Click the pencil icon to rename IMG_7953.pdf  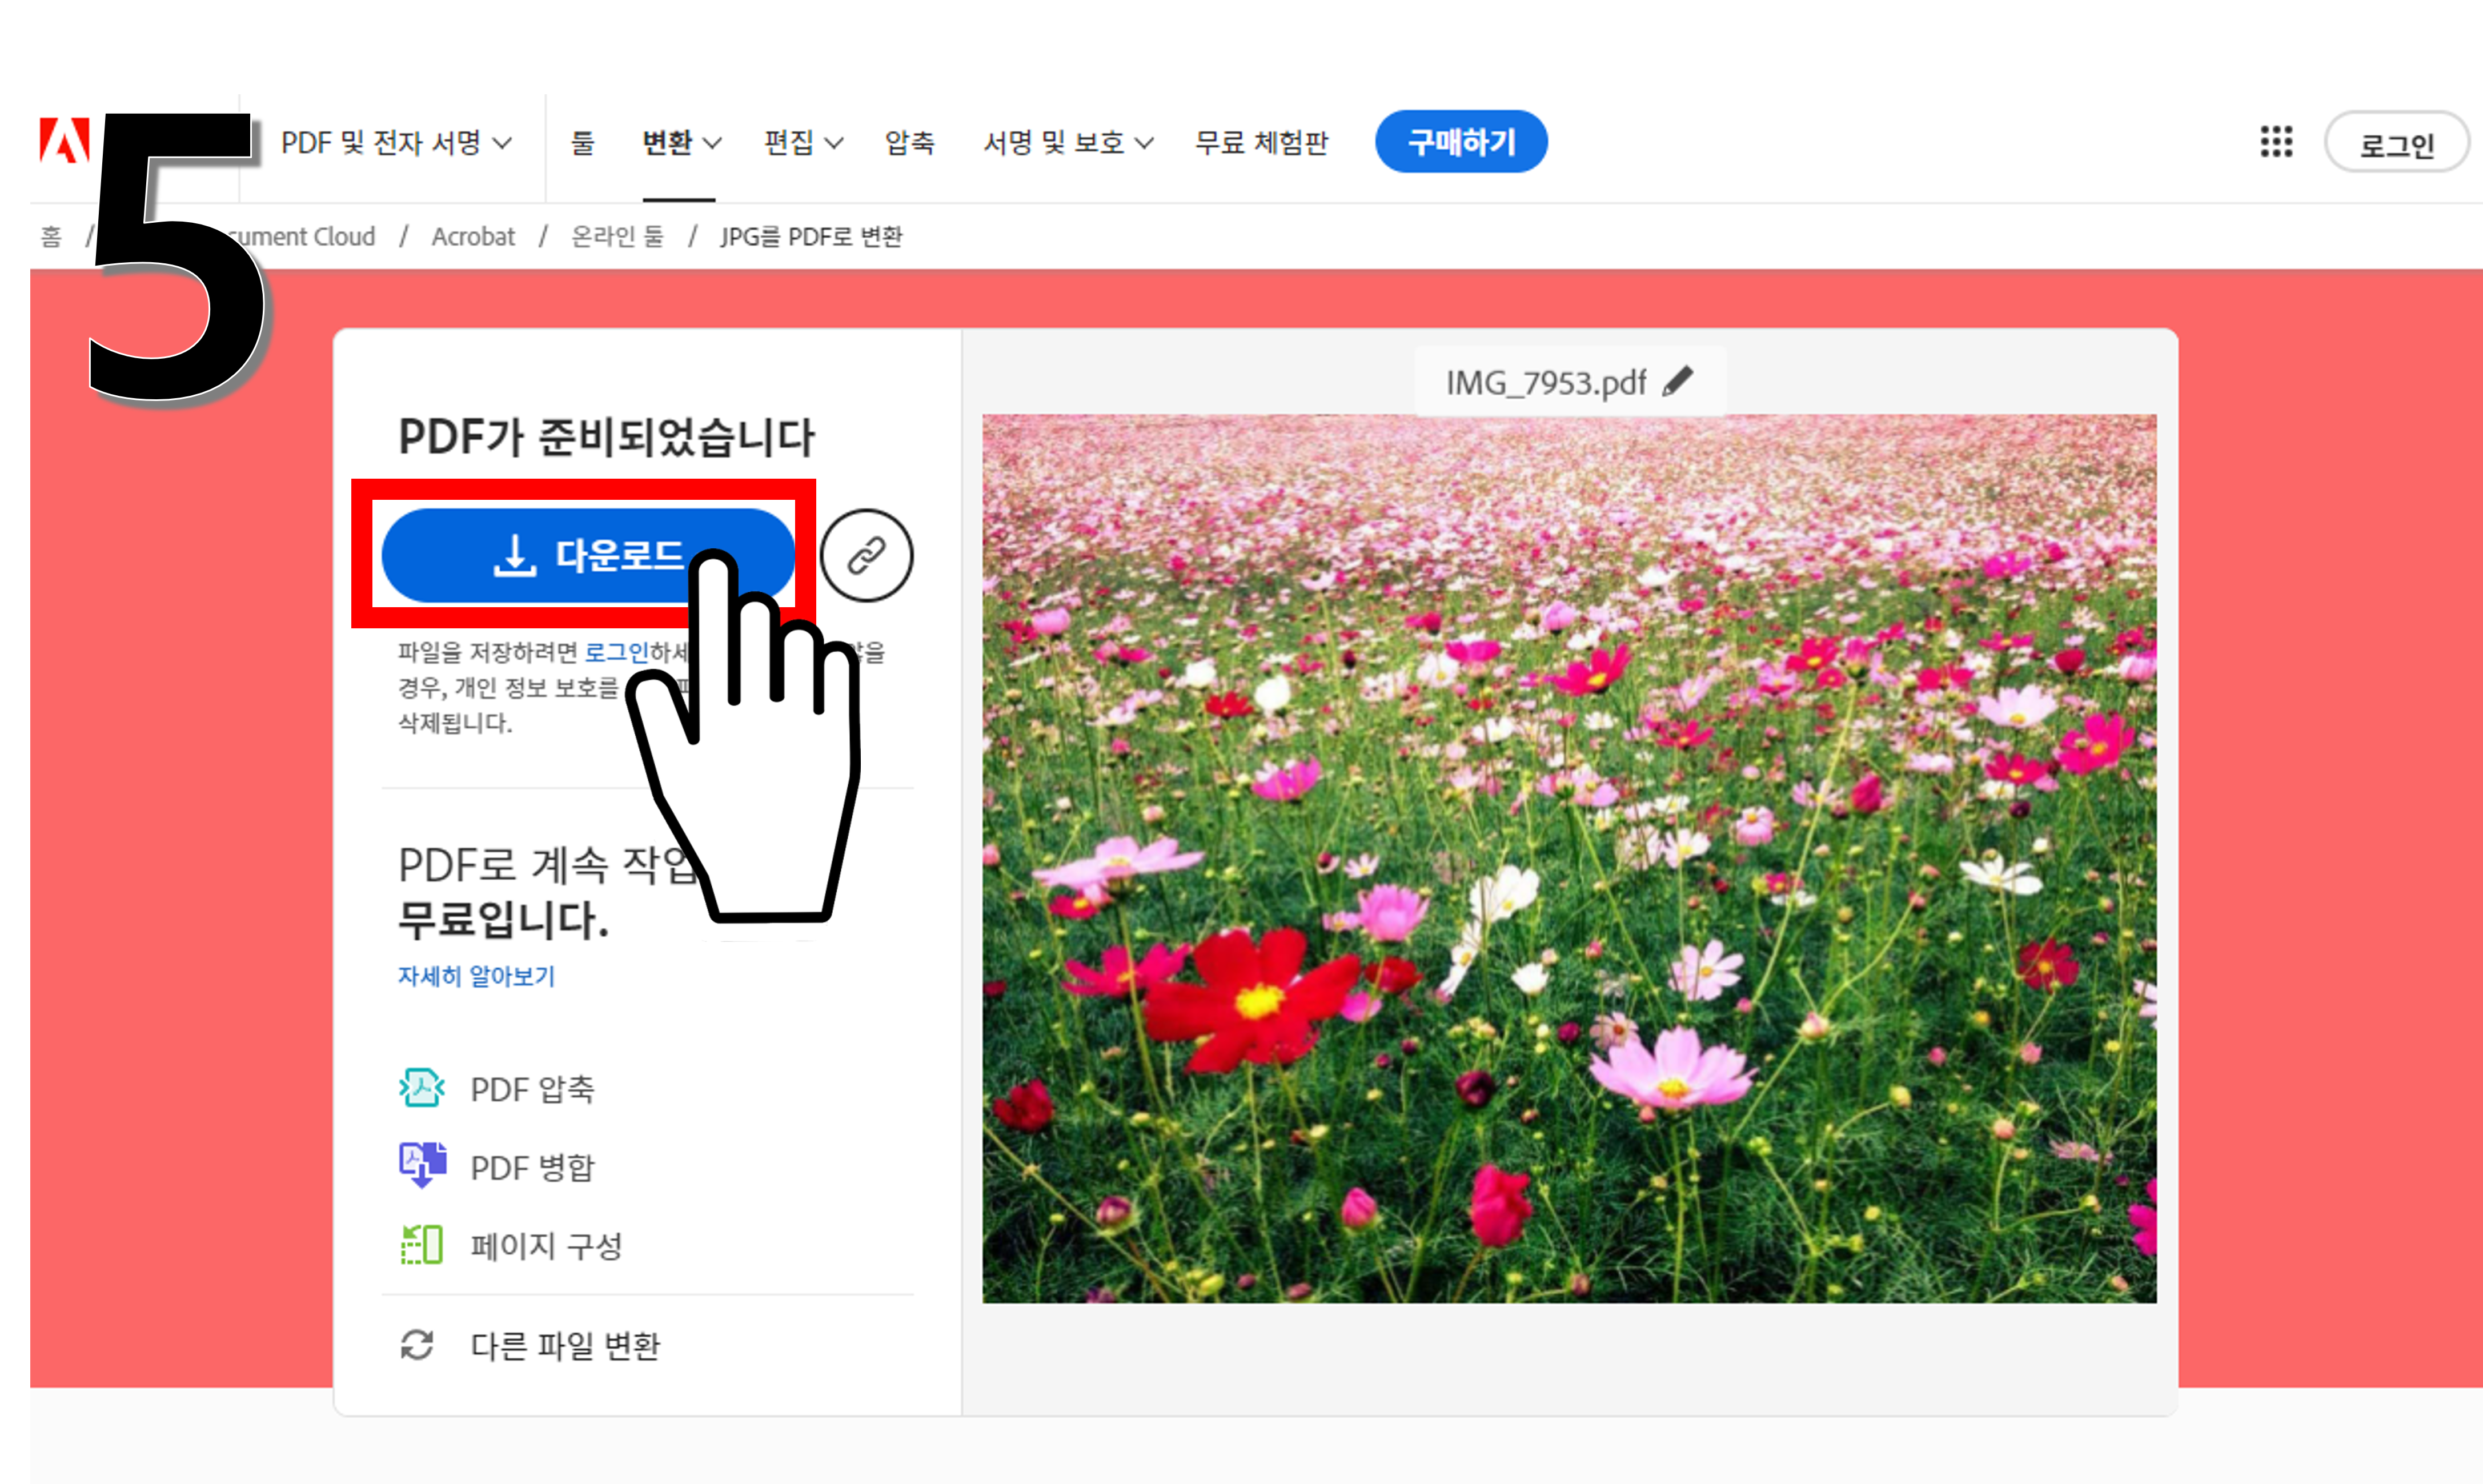pos(1678,382)
